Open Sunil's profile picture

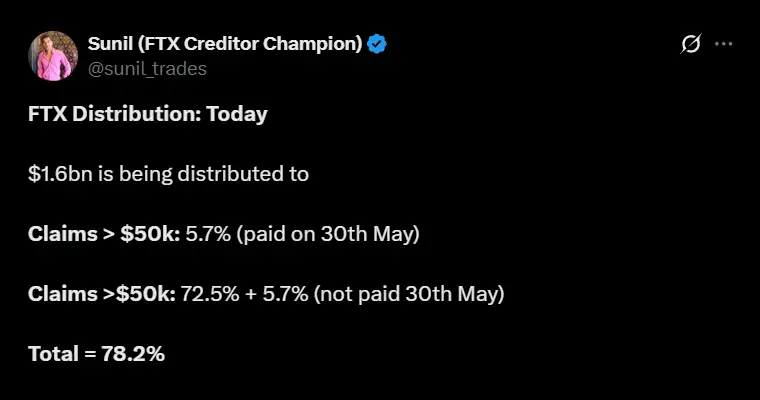click(53, 55)
